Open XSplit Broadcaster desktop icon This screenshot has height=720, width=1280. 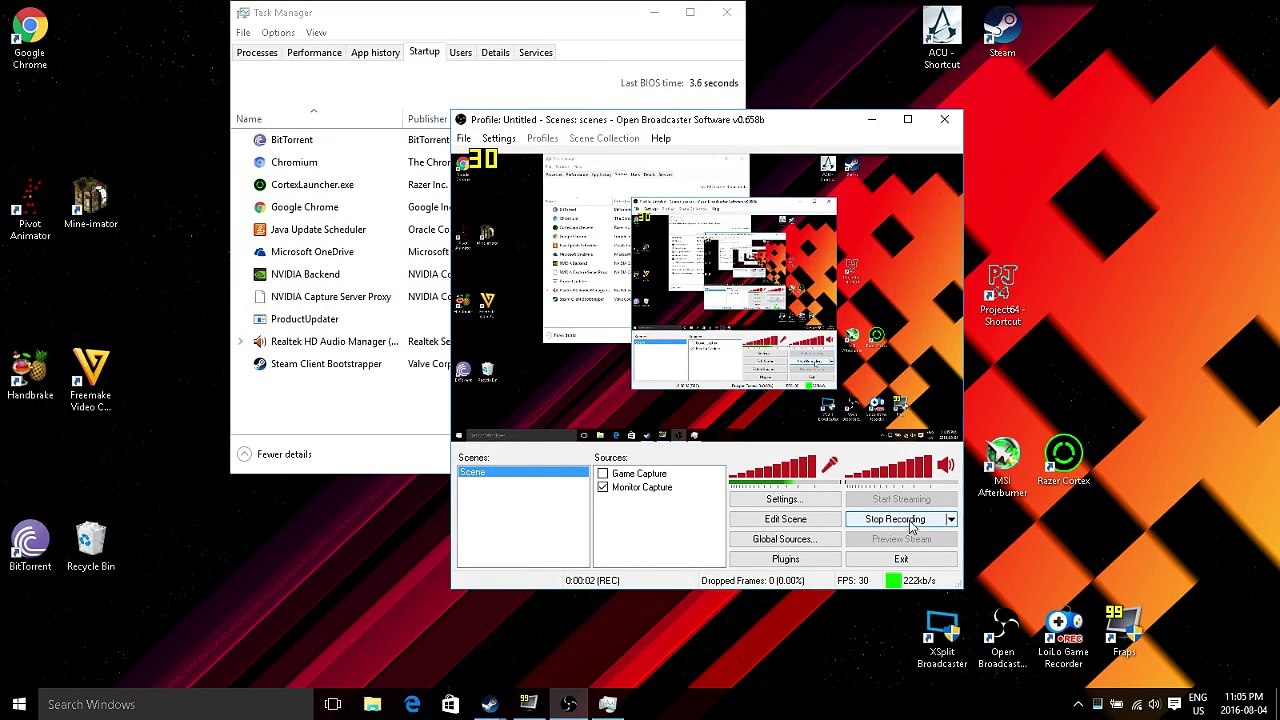[x=942, y=638]
